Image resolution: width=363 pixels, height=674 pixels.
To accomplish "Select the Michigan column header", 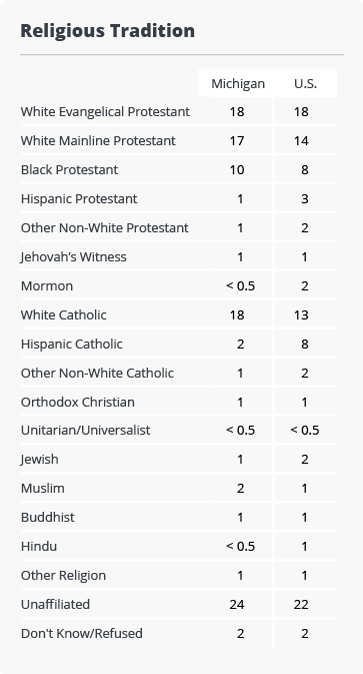I will click(238, 83).
